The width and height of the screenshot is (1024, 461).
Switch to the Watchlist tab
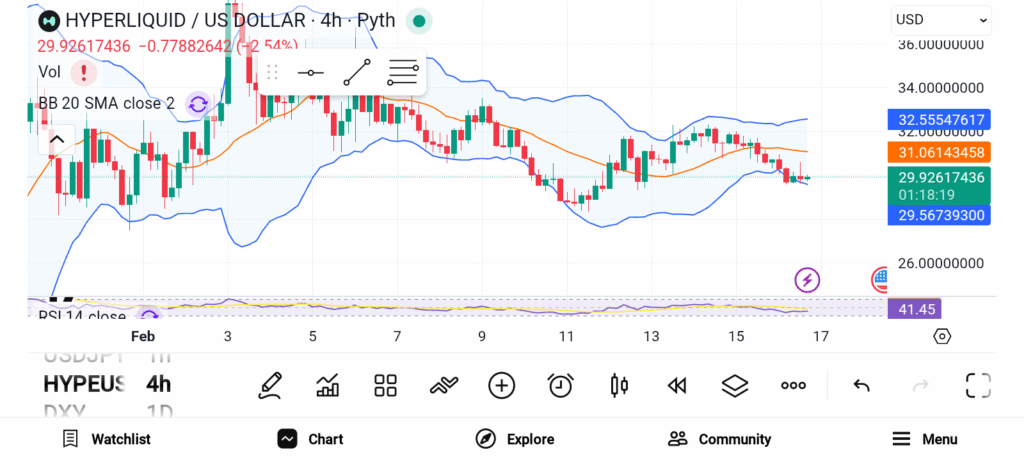coord(106,439)
